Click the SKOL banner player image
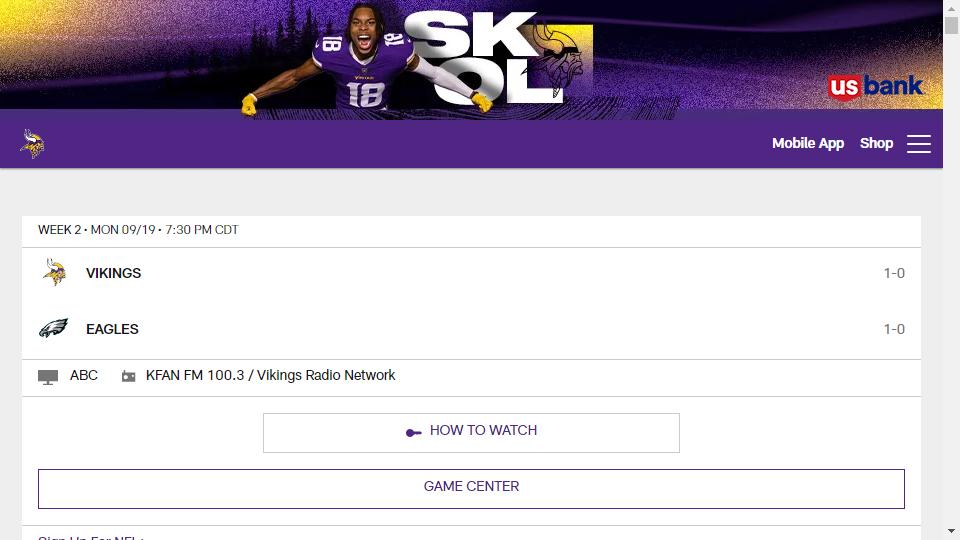The image size is (960, 540). click(366, 59)
